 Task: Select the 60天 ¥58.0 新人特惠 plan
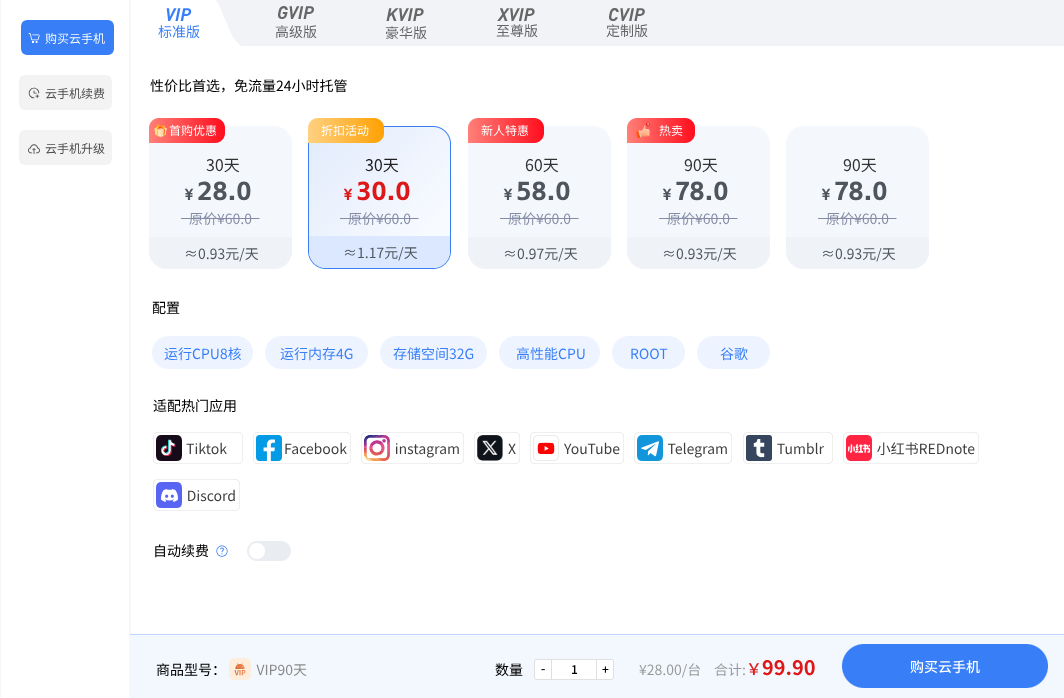[x=539, y=197]
